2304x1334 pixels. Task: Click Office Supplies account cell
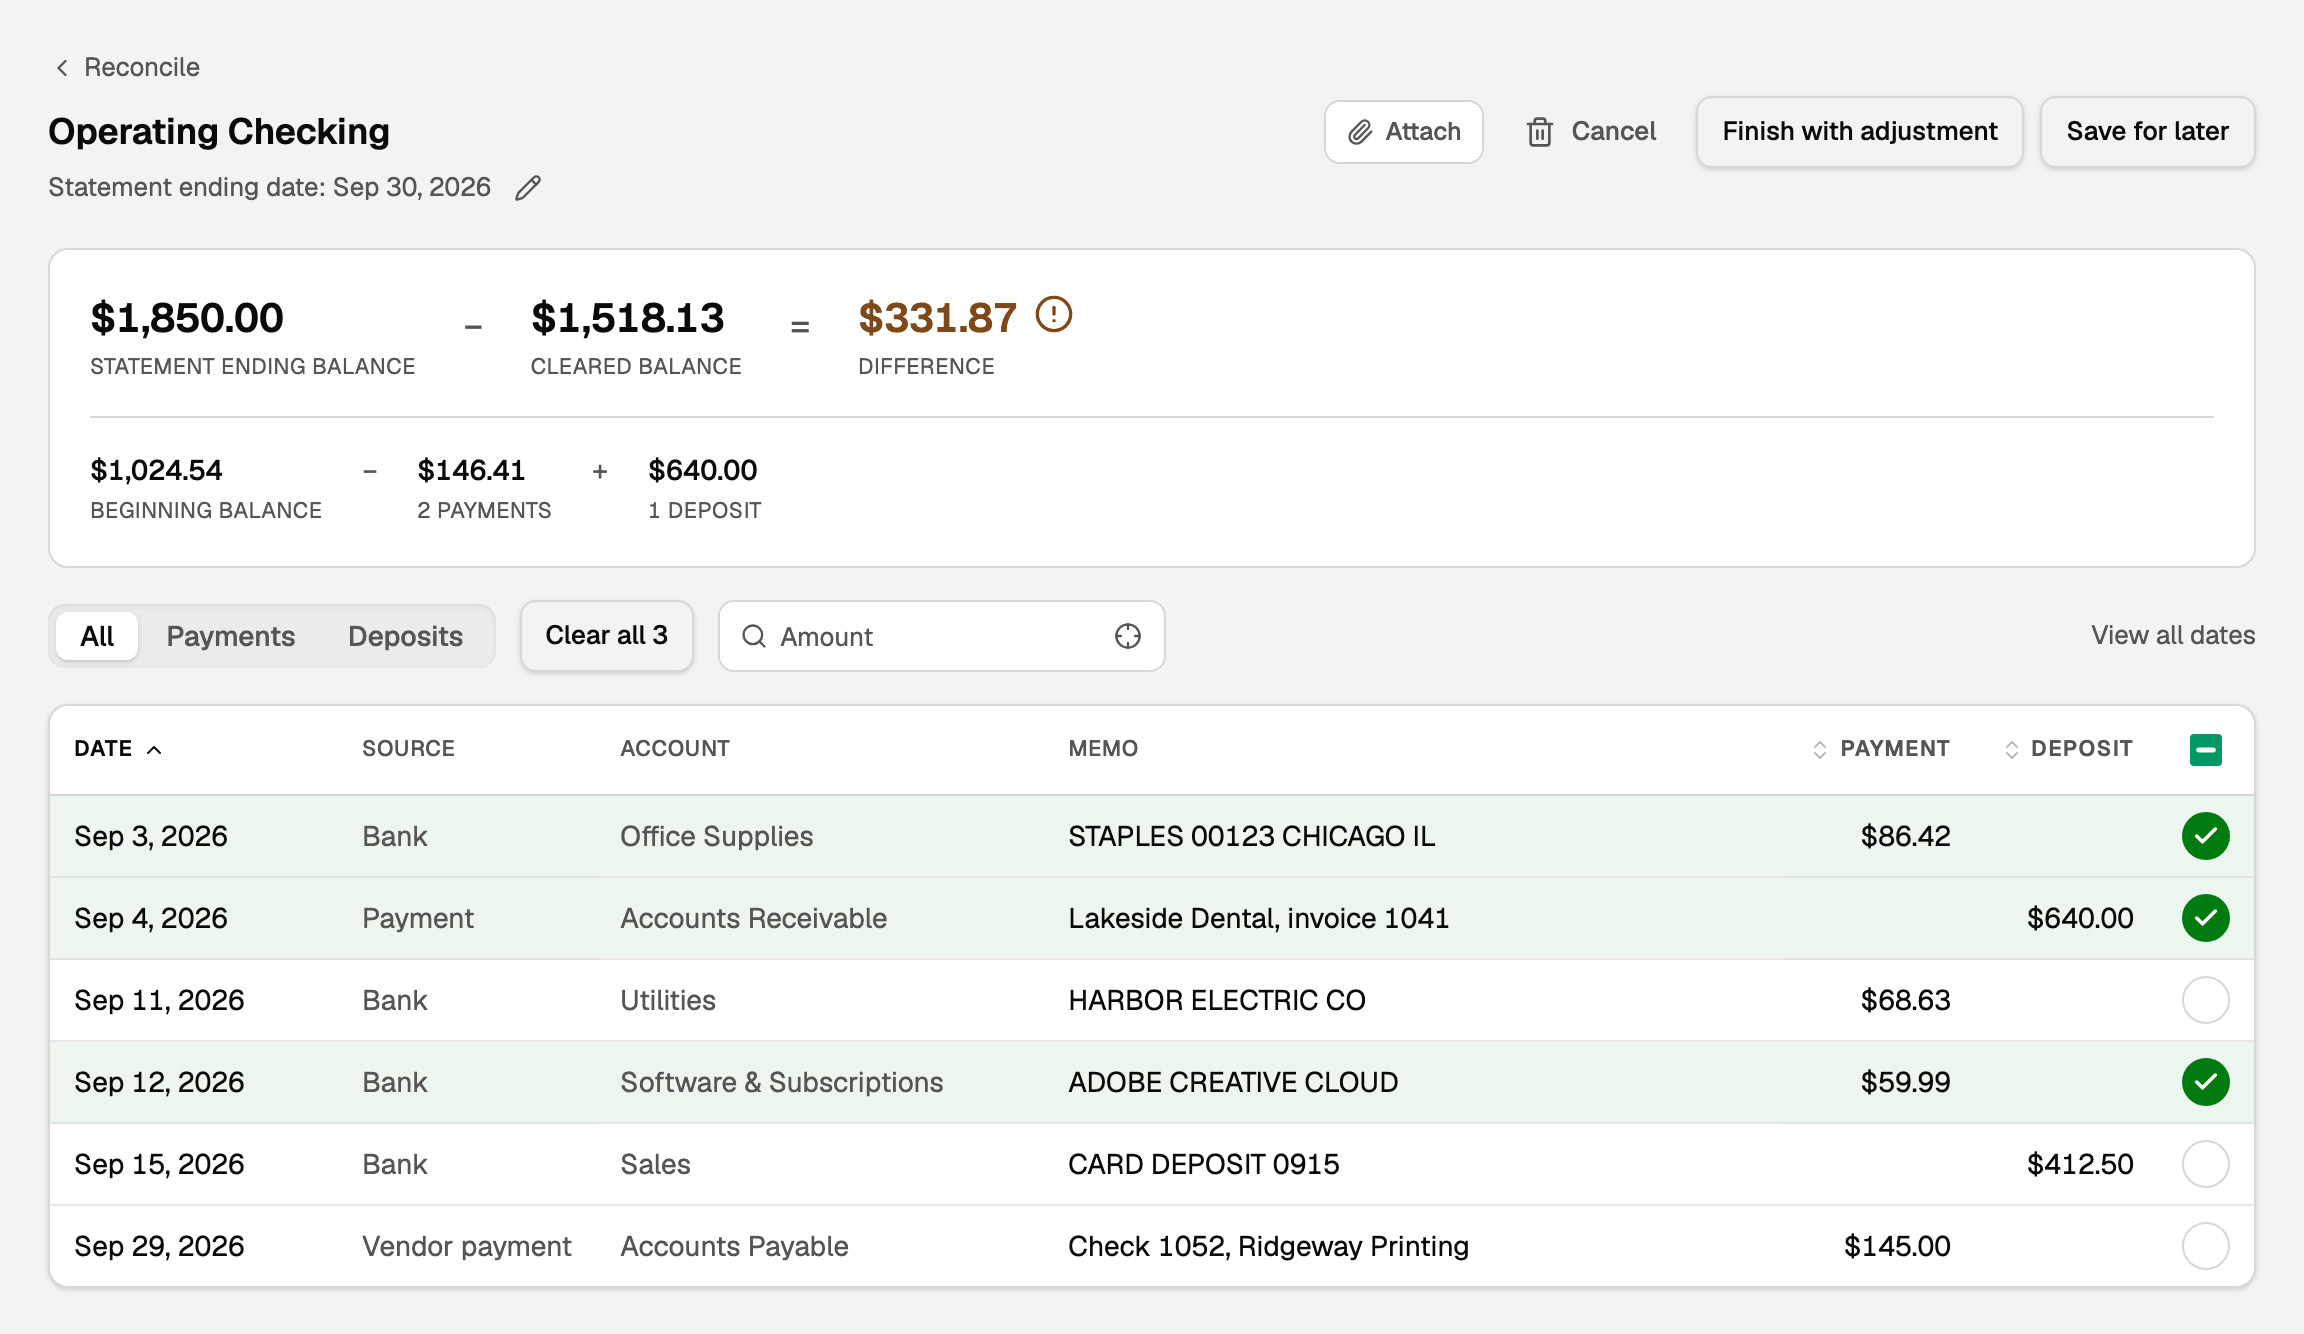pyautogui.click(x=716, y=836)
